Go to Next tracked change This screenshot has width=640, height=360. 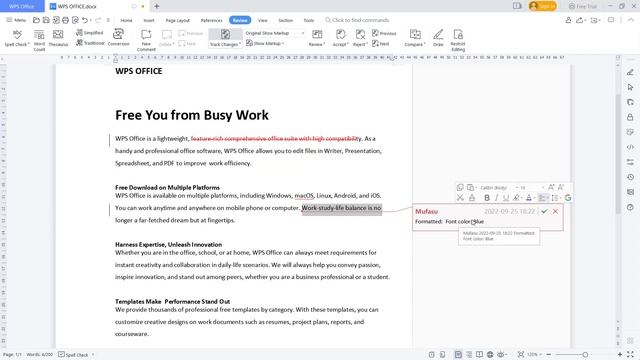(380, 43)
